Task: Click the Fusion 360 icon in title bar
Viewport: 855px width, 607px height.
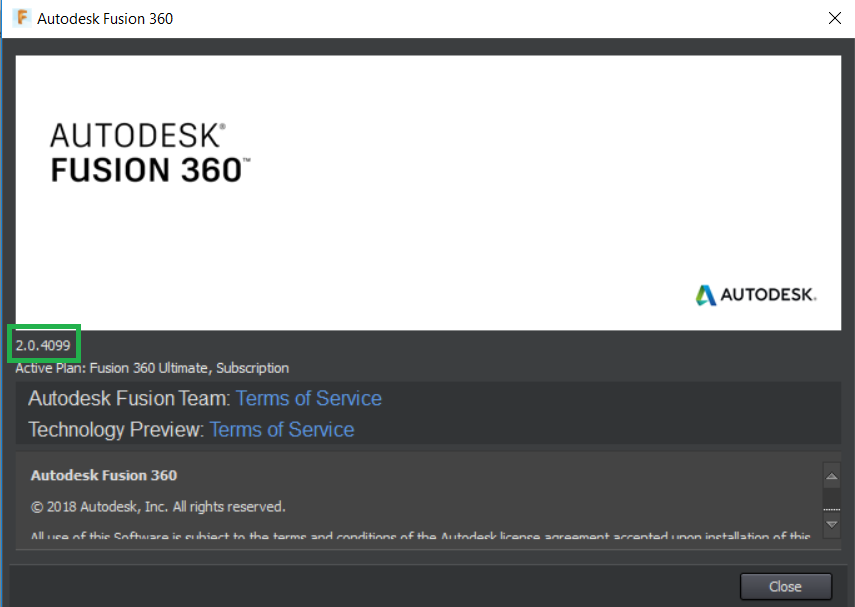Action: point(20,18)
